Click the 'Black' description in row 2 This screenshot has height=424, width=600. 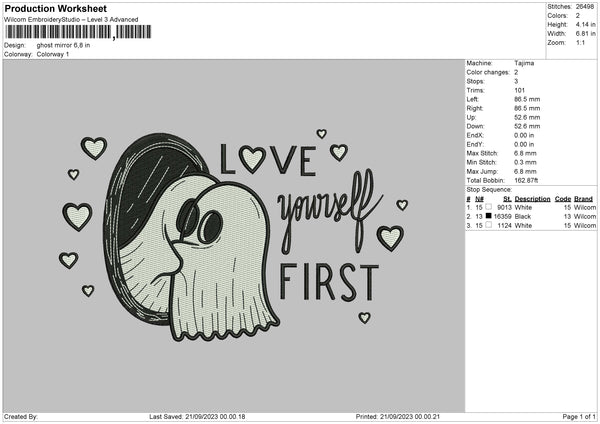pos(523,217)
